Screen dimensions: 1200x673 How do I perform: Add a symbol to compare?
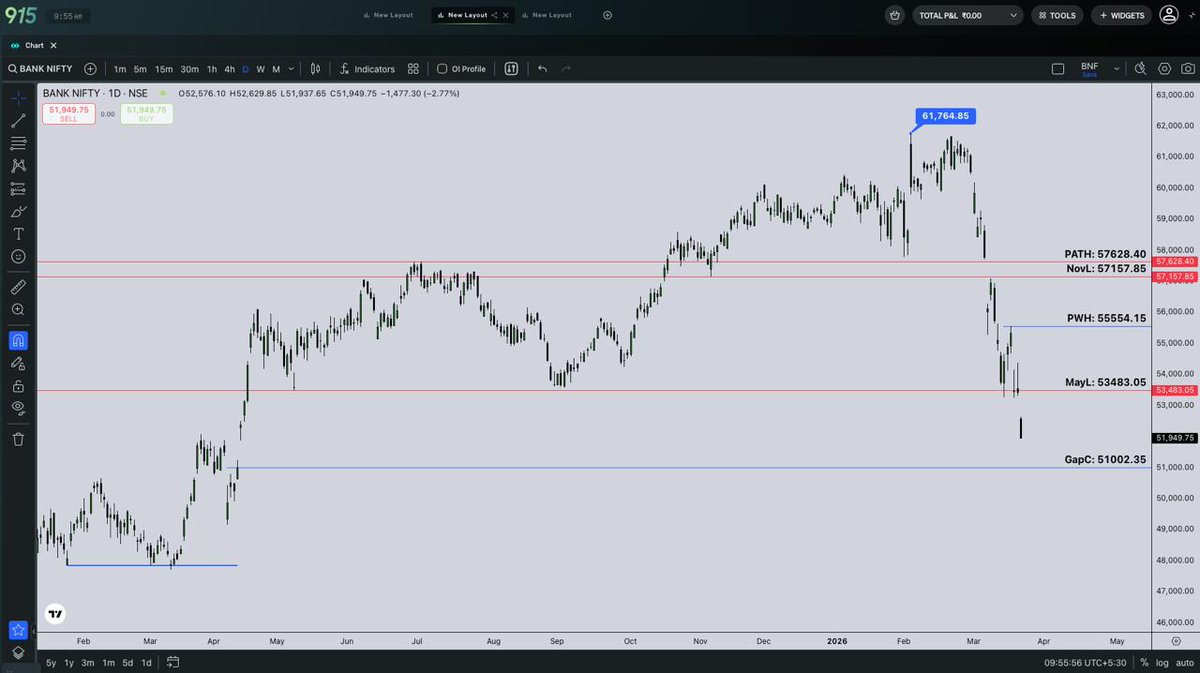point(91,69)
